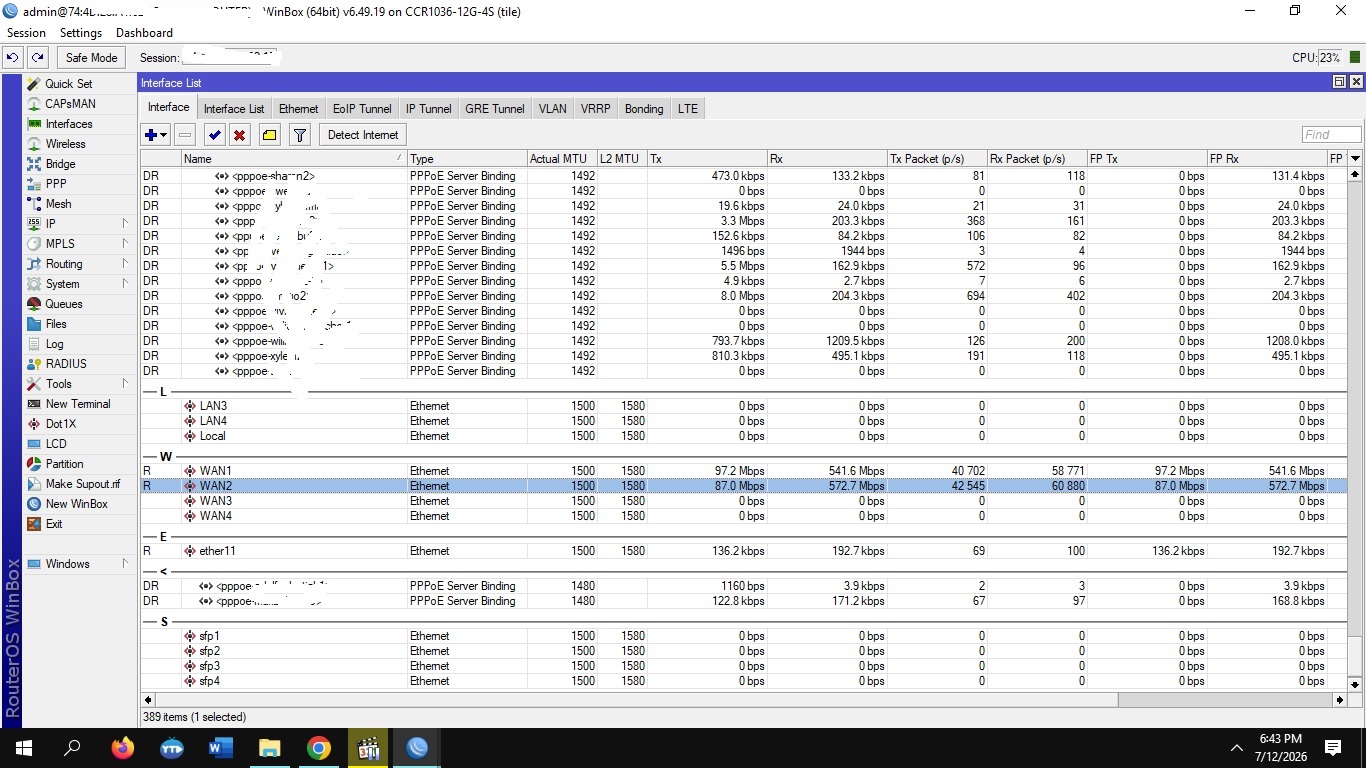Disable the selected interface with the red X

[240, 135]
